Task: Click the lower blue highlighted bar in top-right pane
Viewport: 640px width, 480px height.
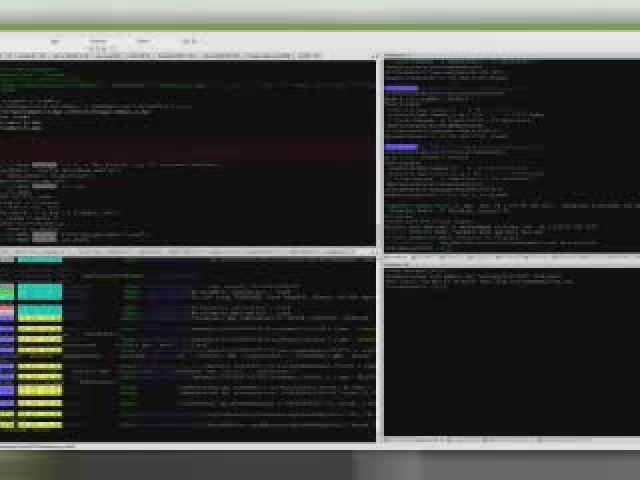Action: (401, 147)
